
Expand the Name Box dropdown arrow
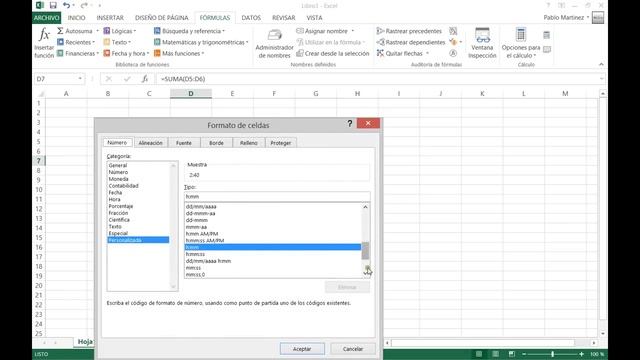80,79
